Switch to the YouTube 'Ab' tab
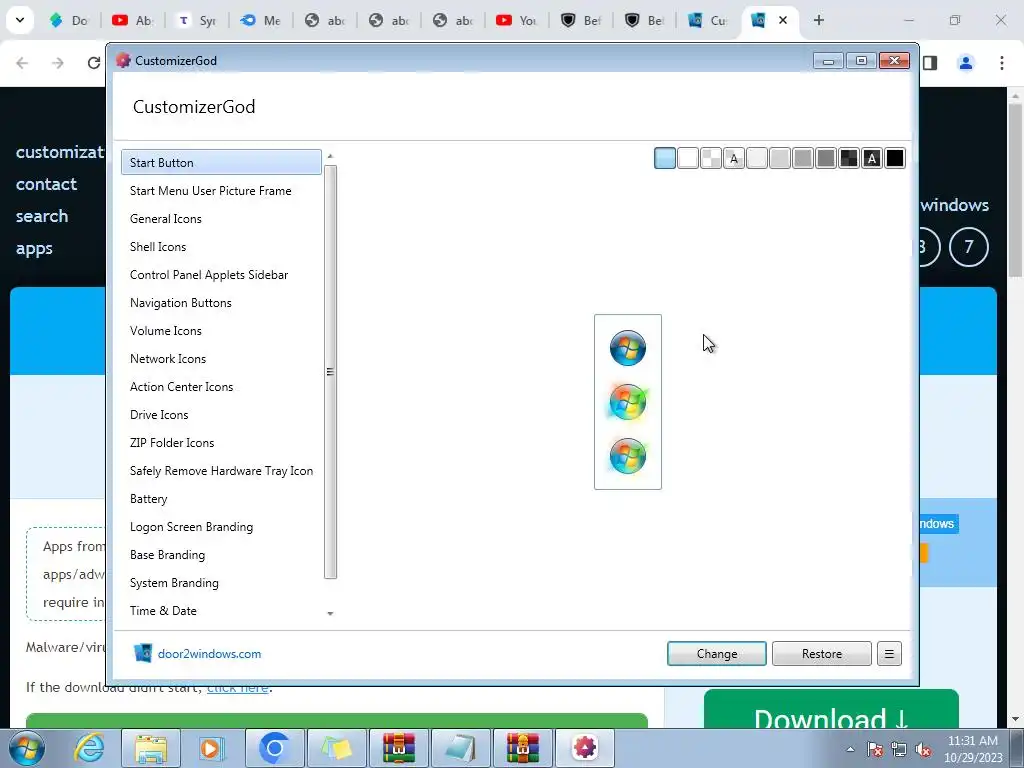 tap(133, 20)
